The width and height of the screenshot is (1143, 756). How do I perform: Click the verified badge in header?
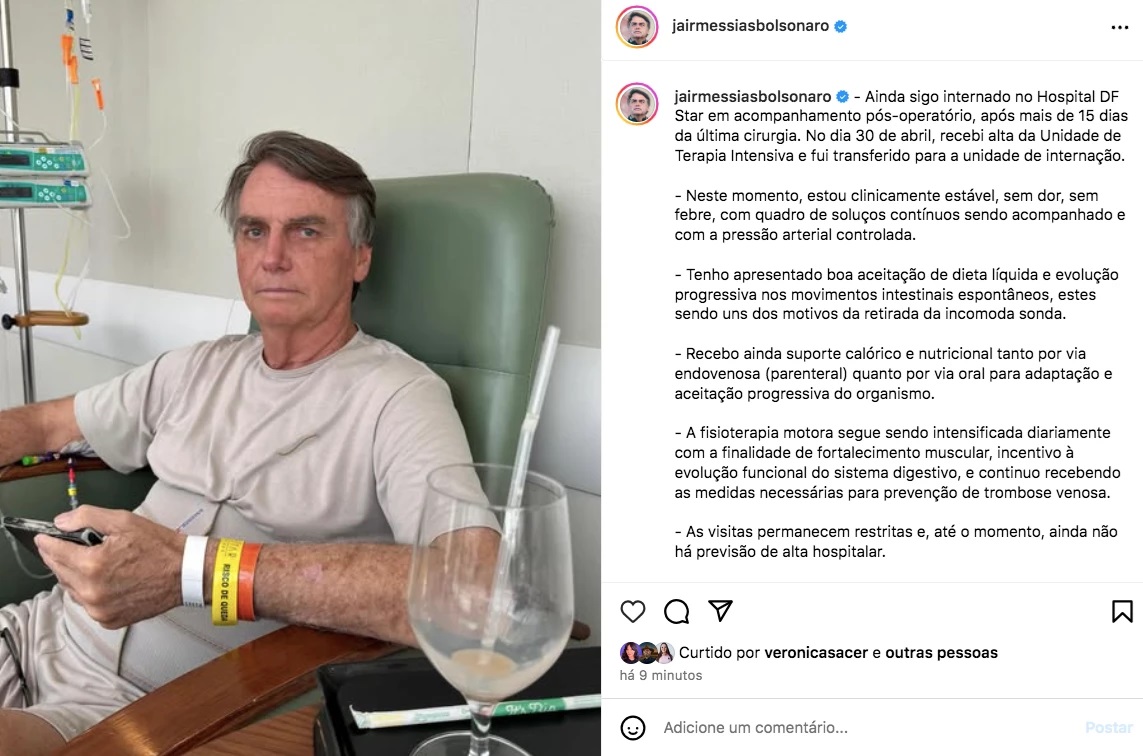click(840, 26)
